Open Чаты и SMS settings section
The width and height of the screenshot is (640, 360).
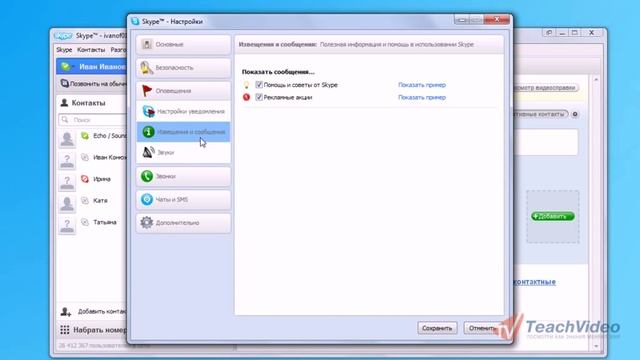(183, 200)
